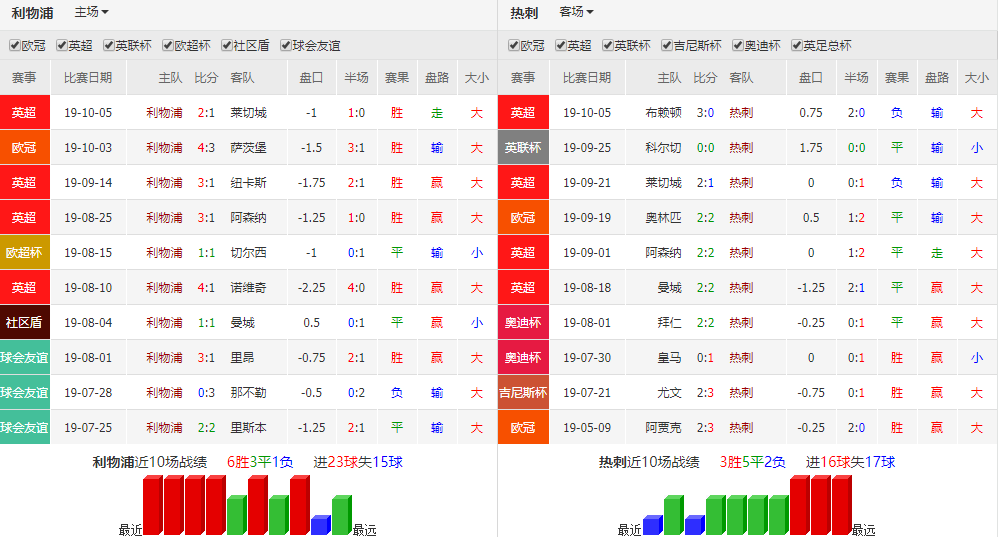Click 英超 tag for 利物浦 vs 莱切城
999x537 pixels.
tap(24, 113)
